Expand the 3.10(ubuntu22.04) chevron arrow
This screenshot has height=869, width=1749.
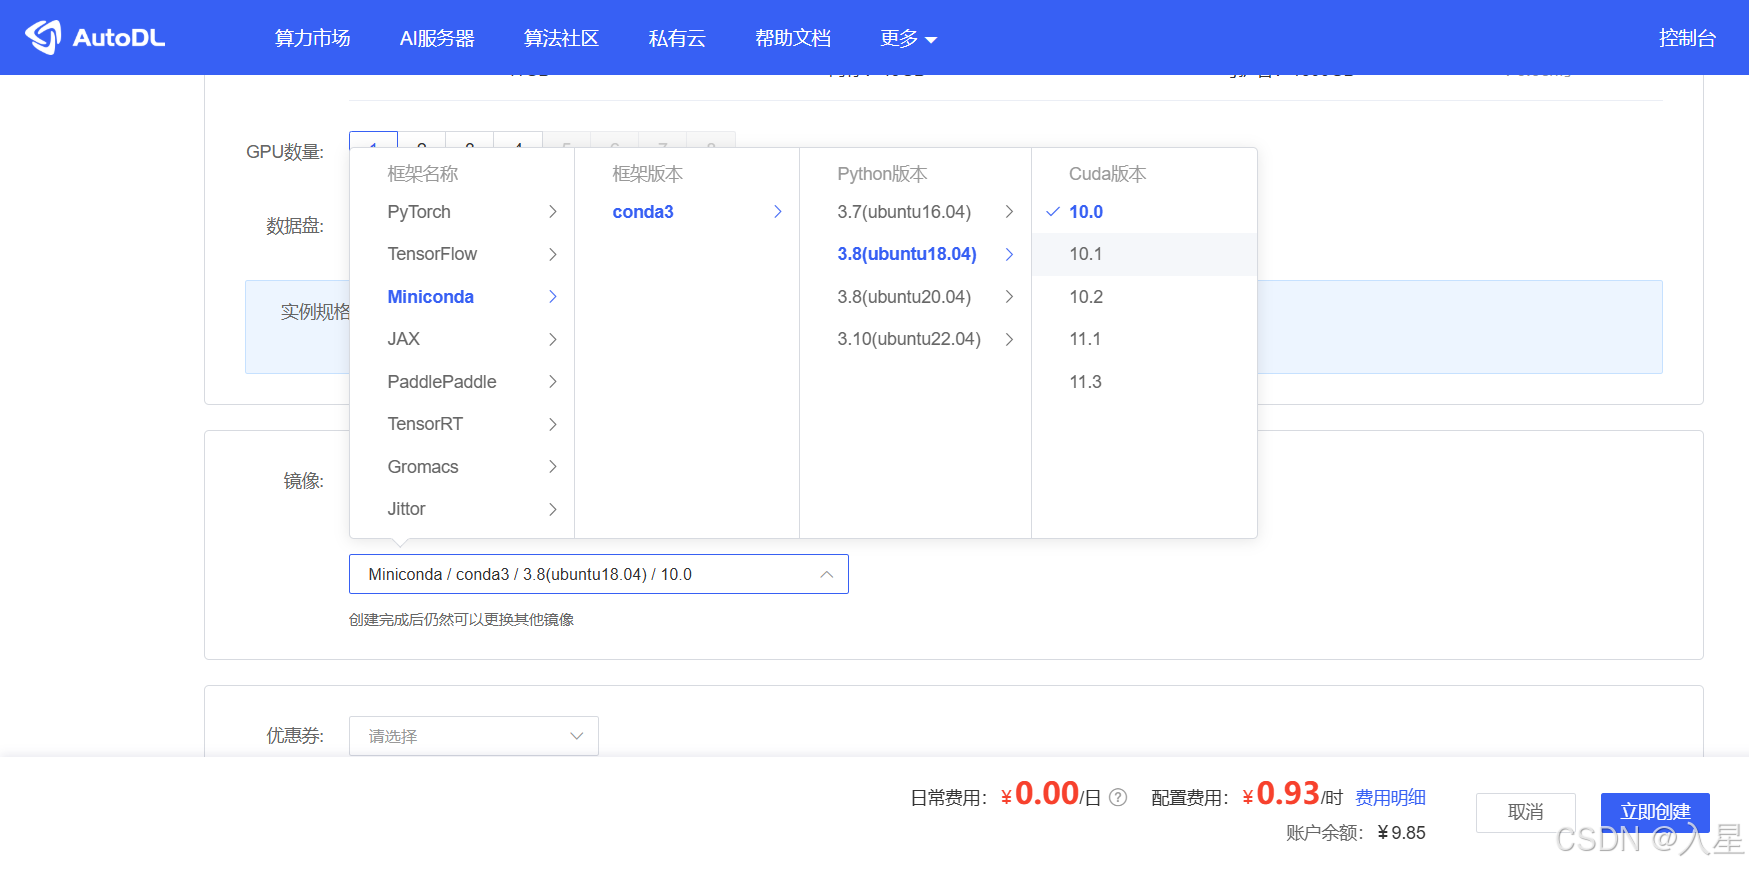1009,339
